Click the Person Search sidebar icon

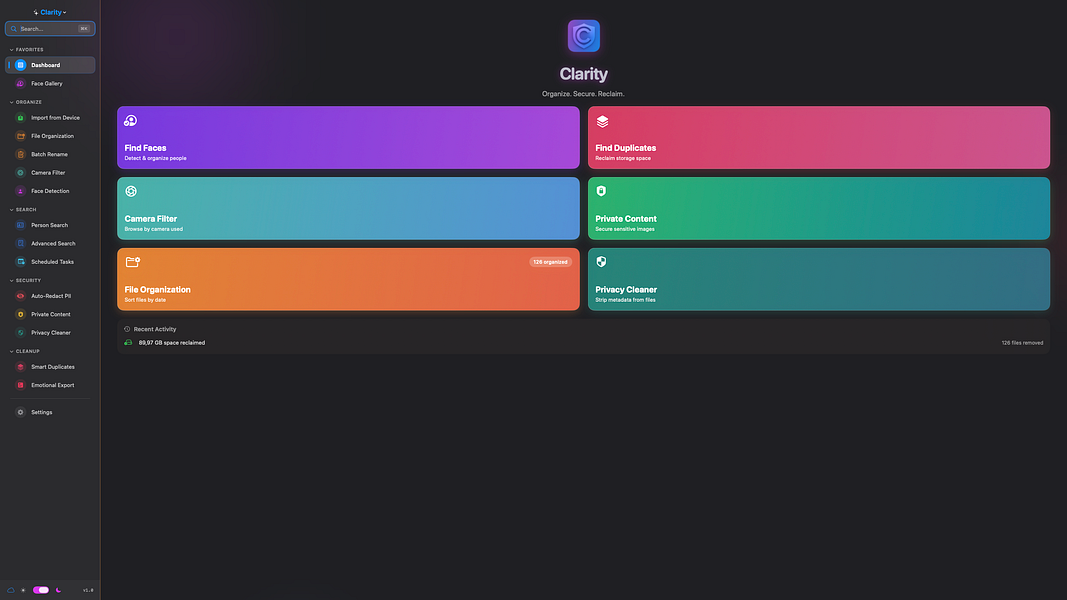[x=20, y=225]
